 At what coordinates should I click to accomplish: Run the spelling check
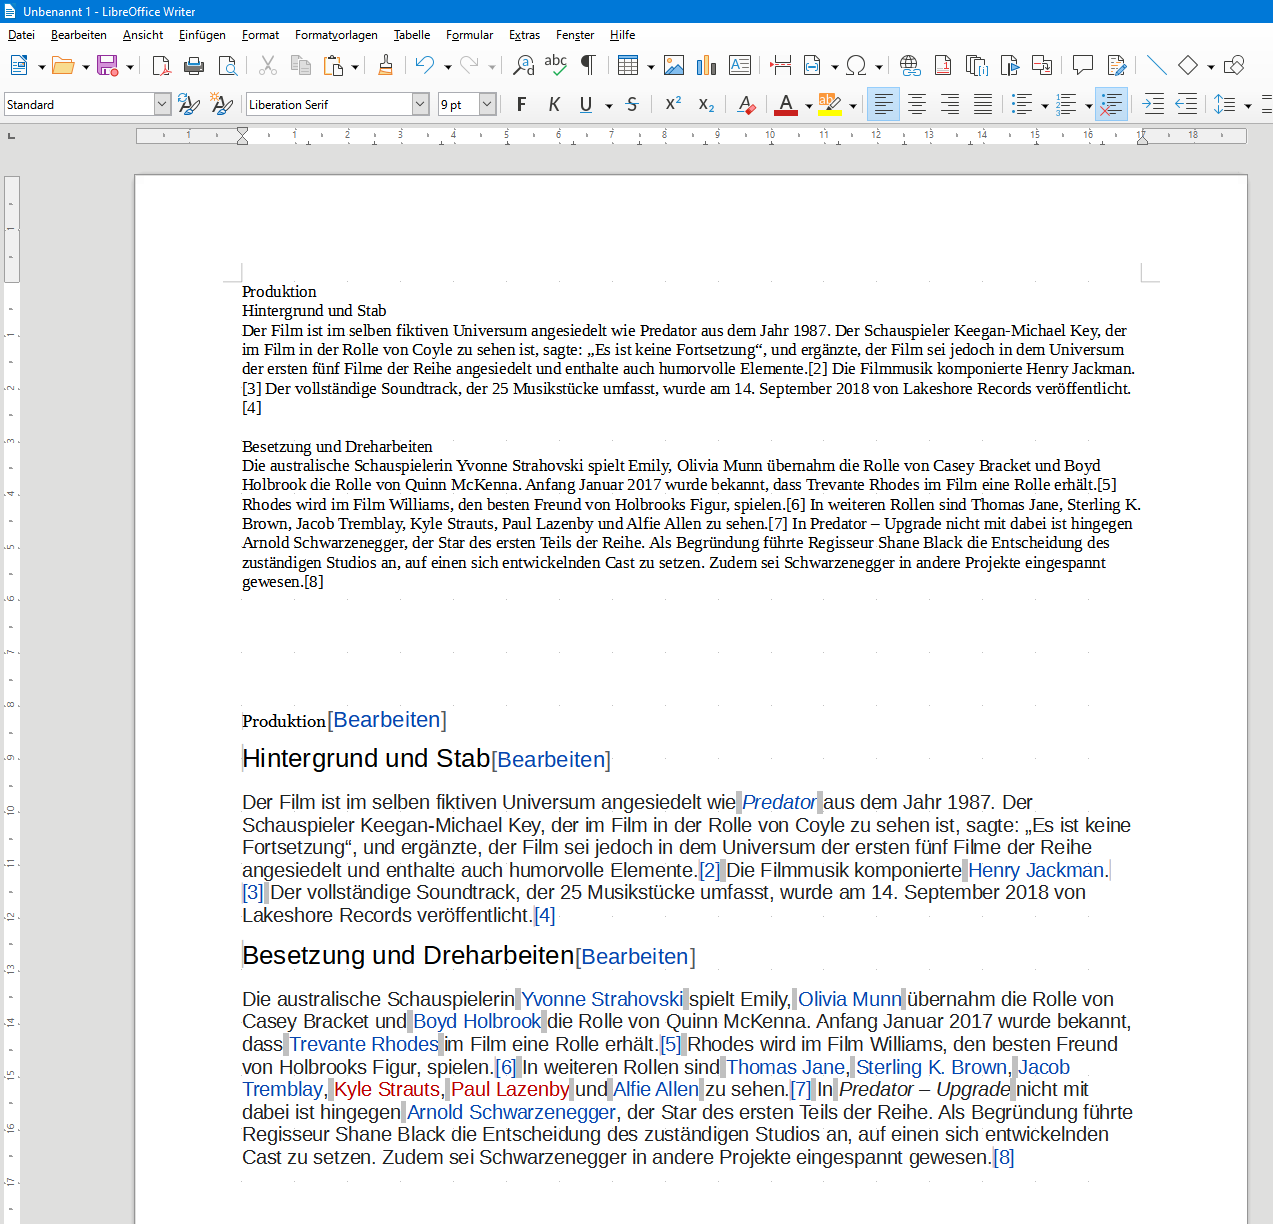556,66
